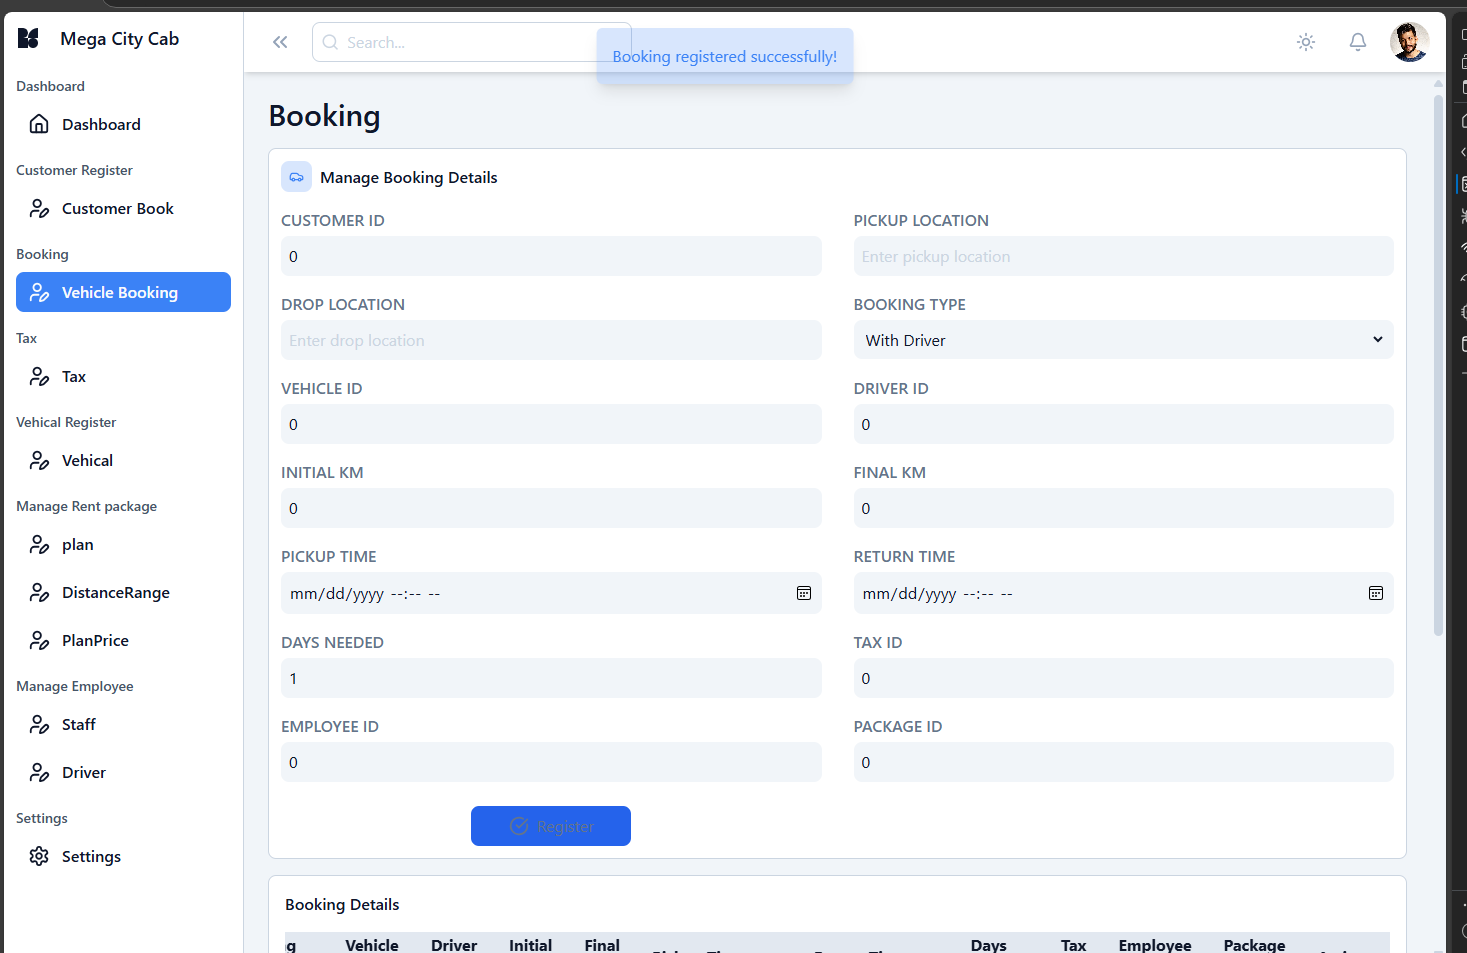The width and height of the screenshot is (1467, 953).
Task: Go to PlanPrice page
Action: coord(123,640)
